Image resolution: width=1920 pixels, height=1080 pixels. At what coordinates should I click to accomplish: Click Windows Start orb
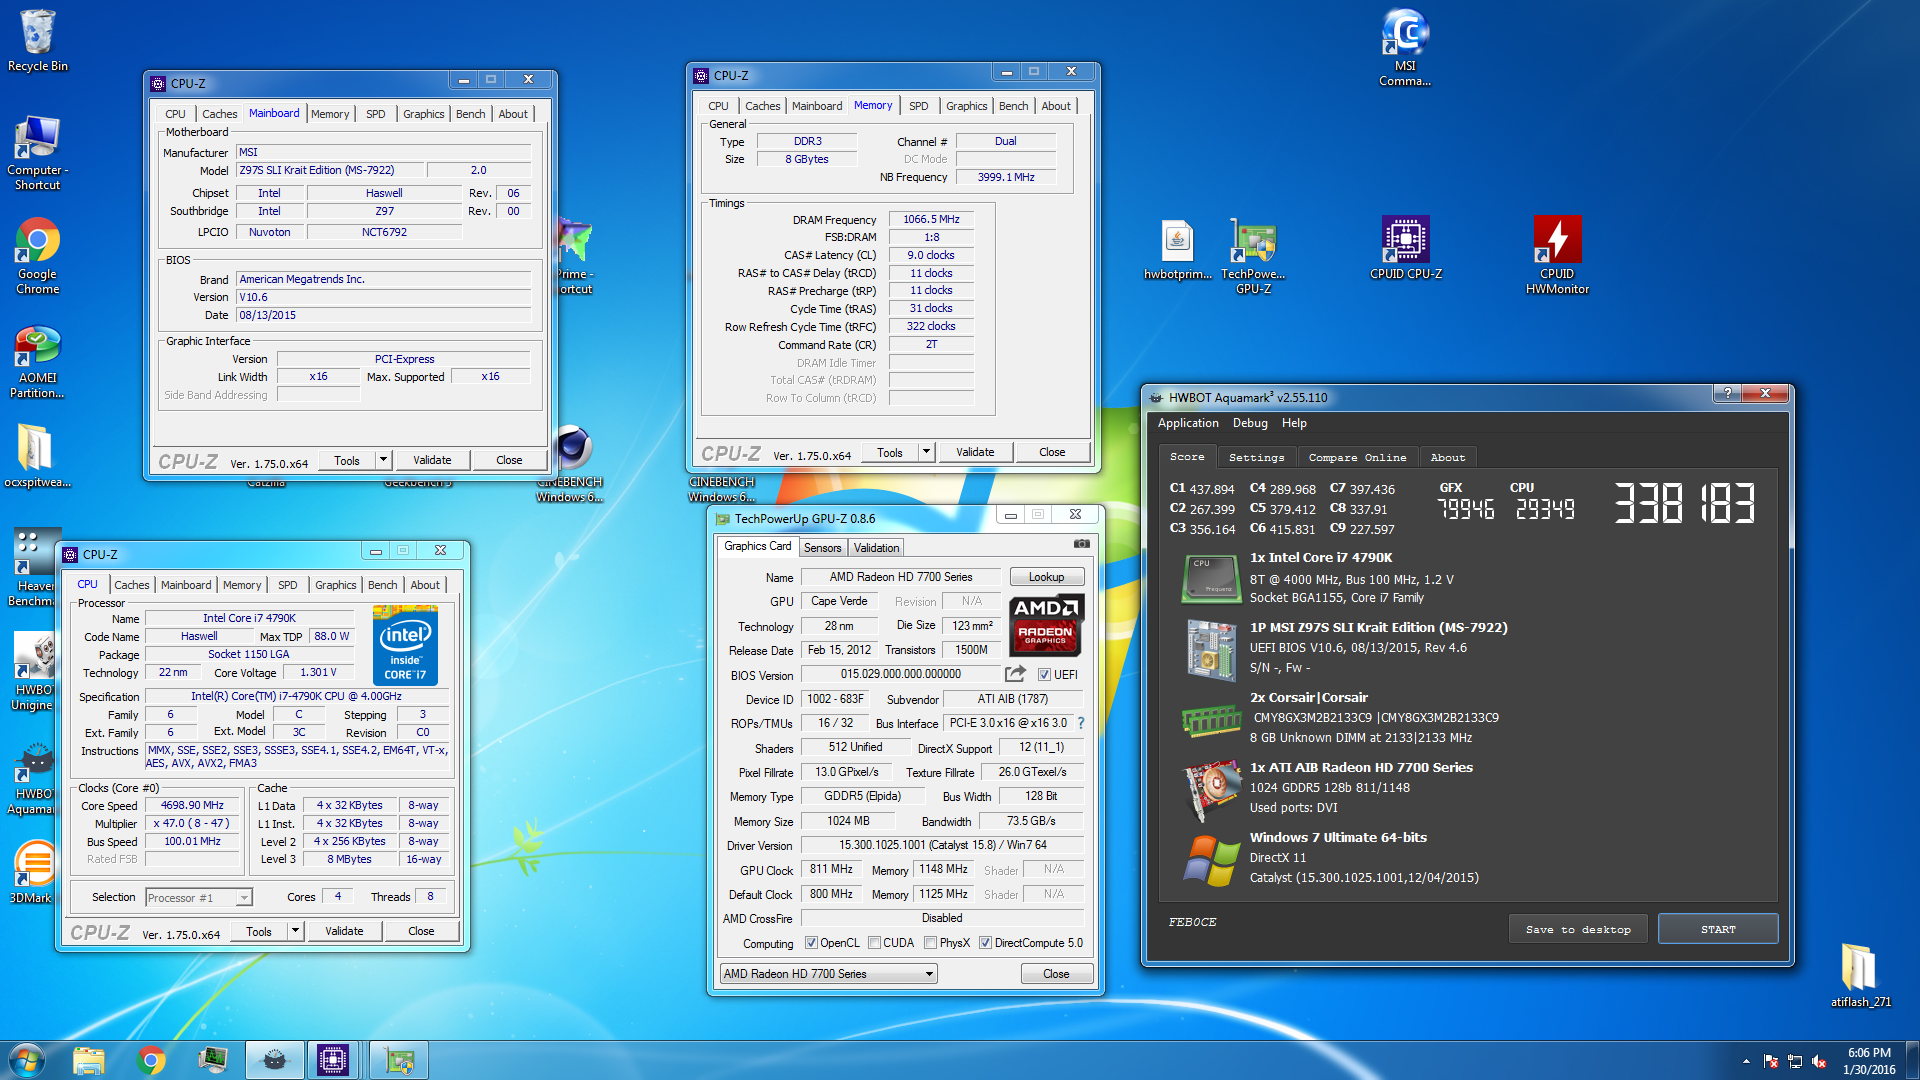pyautogui.click(x=27, y=1060)
